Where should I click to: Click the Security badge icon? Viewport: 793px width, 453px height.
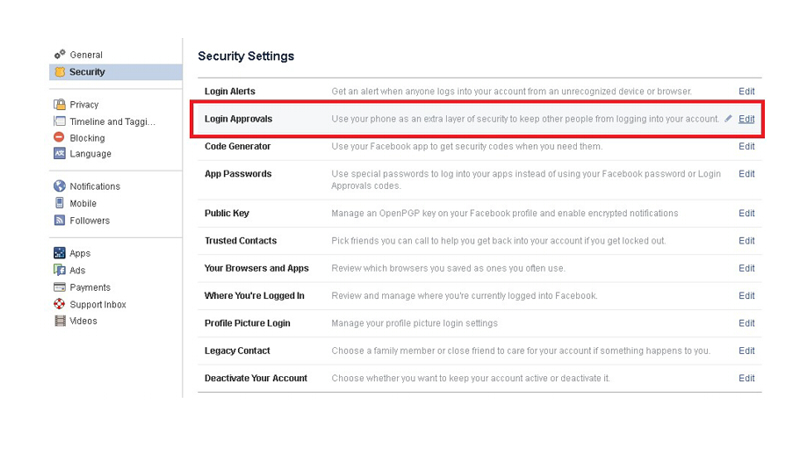(x=60, y=72)
